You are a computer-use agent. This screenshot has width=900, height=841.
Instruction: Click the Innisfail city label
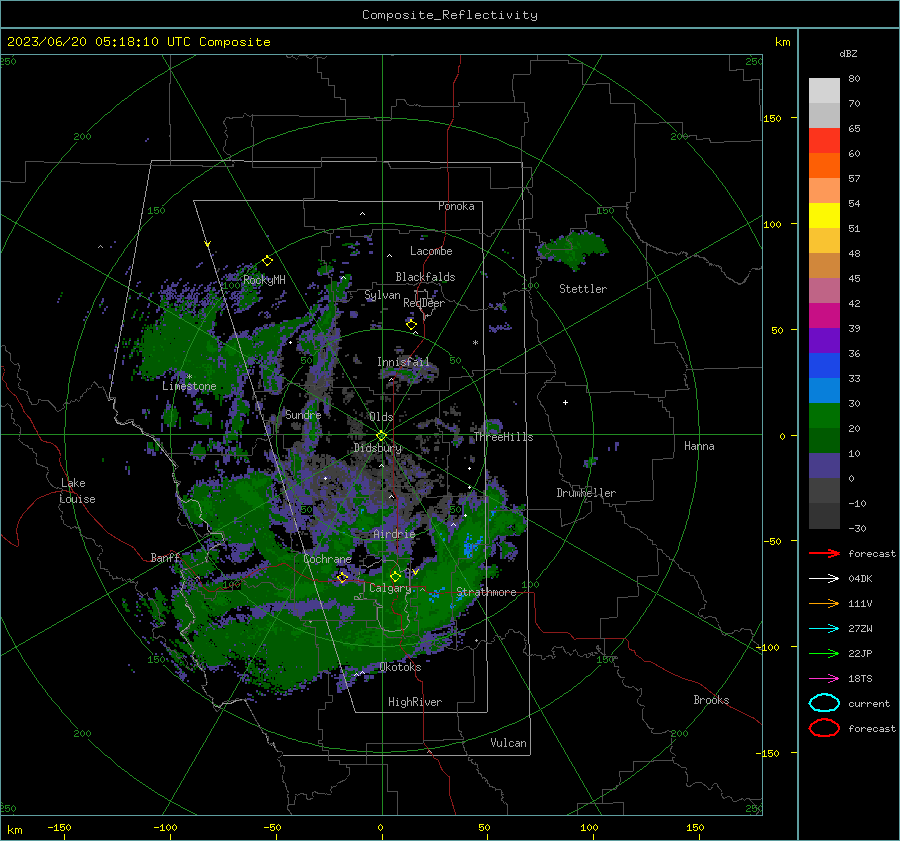(403, 362)
